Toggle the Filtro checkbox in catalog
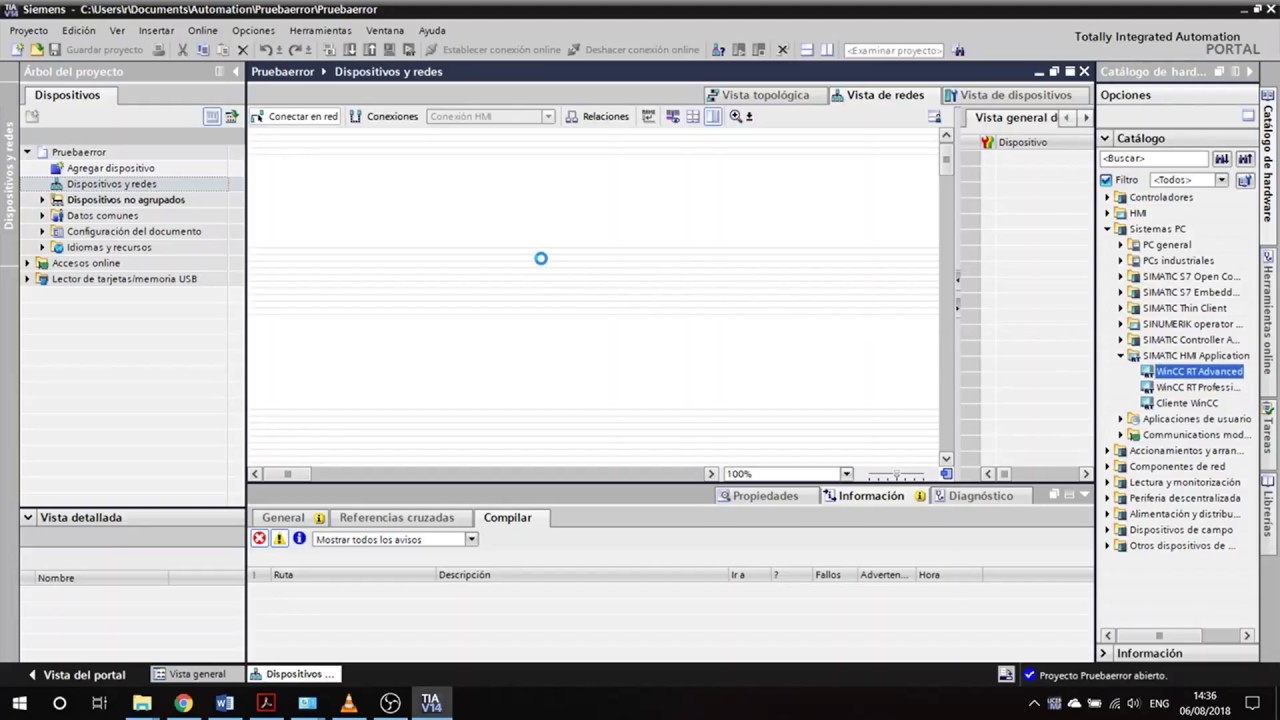 1106,180
